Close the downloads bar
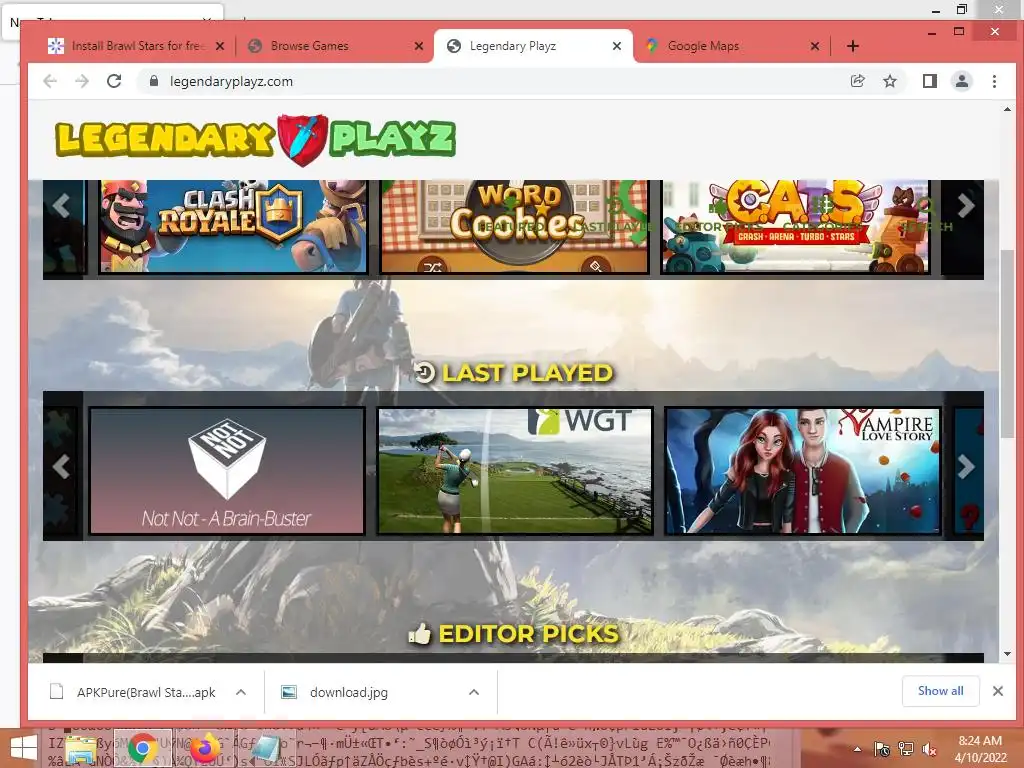This screenshot has width=1024, height=768. click(997, 691)
